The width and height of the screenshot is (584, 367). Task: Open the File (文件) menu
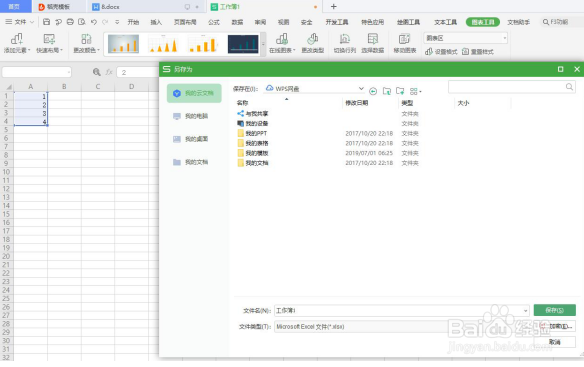(19, 22)
